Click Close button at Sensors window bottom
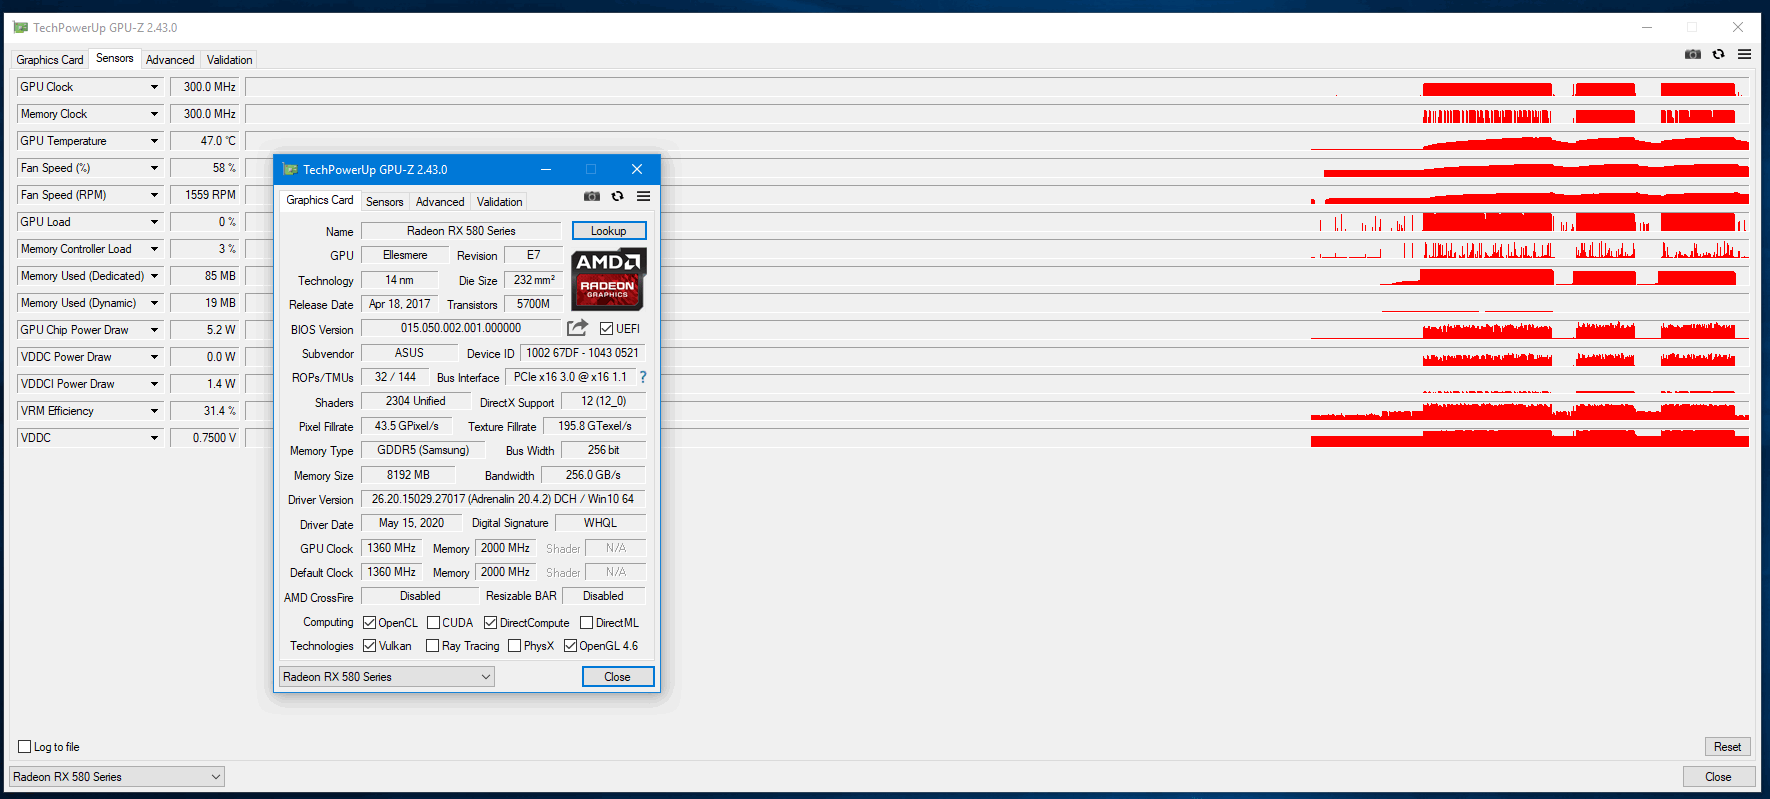The height and width of the screenshot is (799, 1770). pyautogui.click(x=1718, y=777)
